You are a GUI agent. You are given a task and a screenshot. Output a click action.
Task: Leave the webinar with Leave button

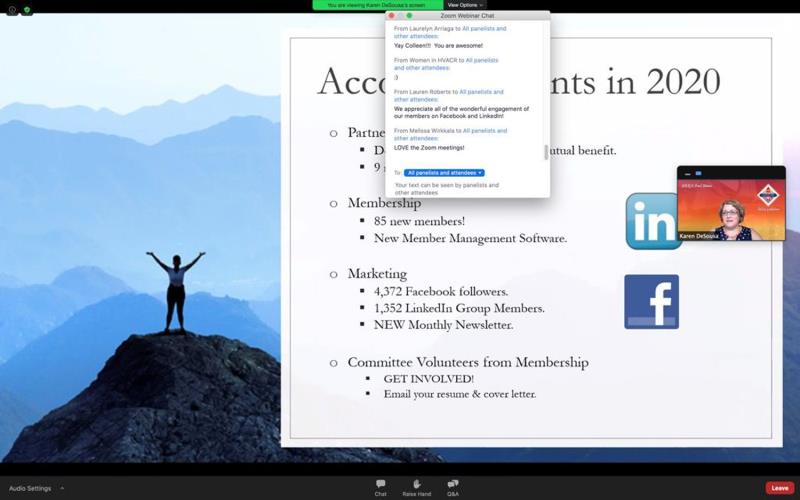pos(780,488)
